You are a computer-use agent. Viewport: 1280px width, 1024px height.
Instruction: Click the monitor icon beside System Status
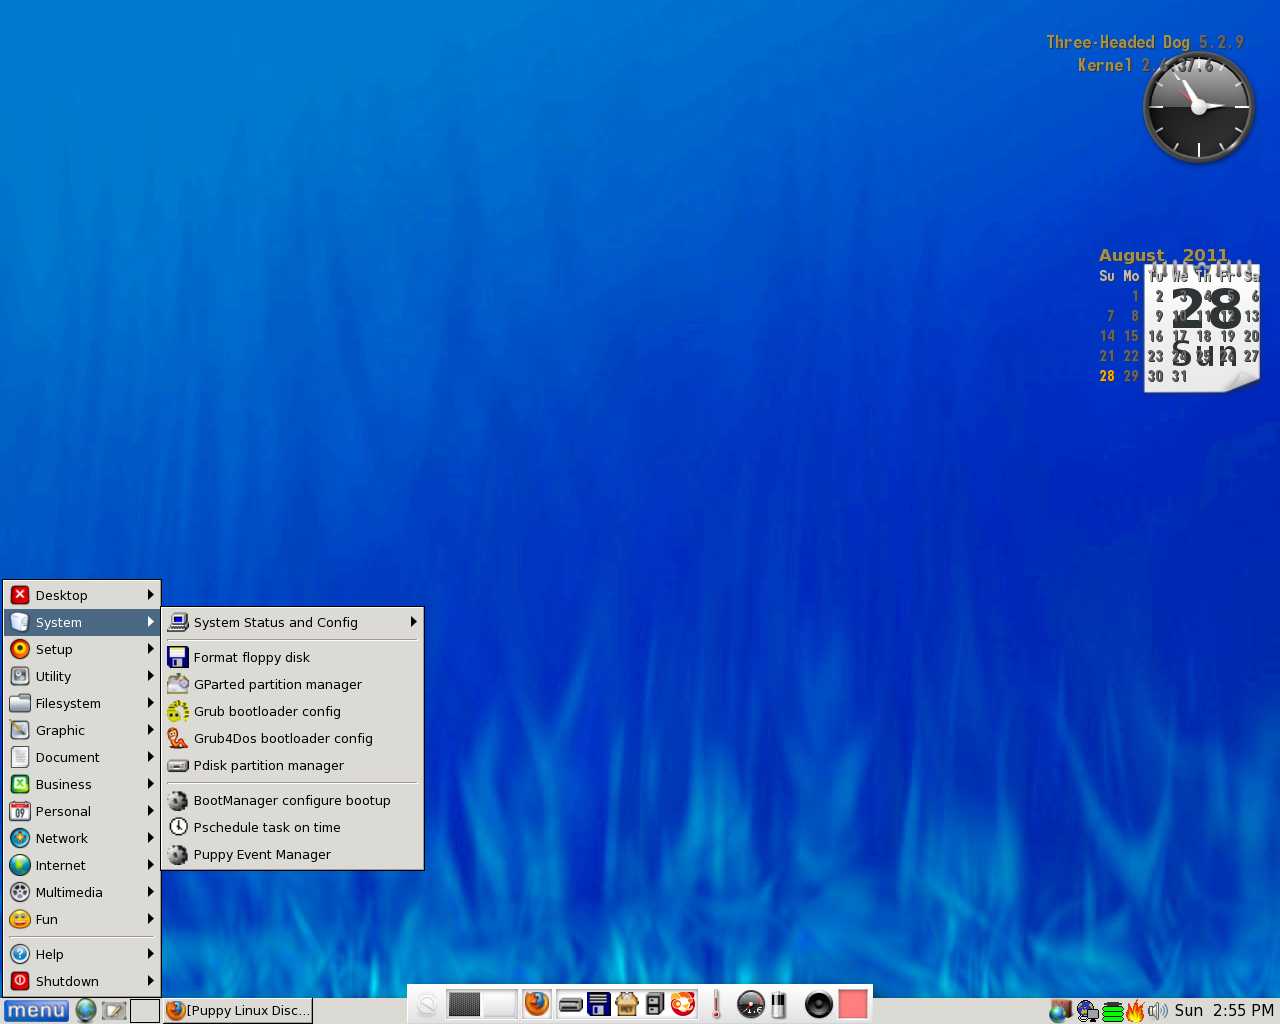[x=178, y=622]
